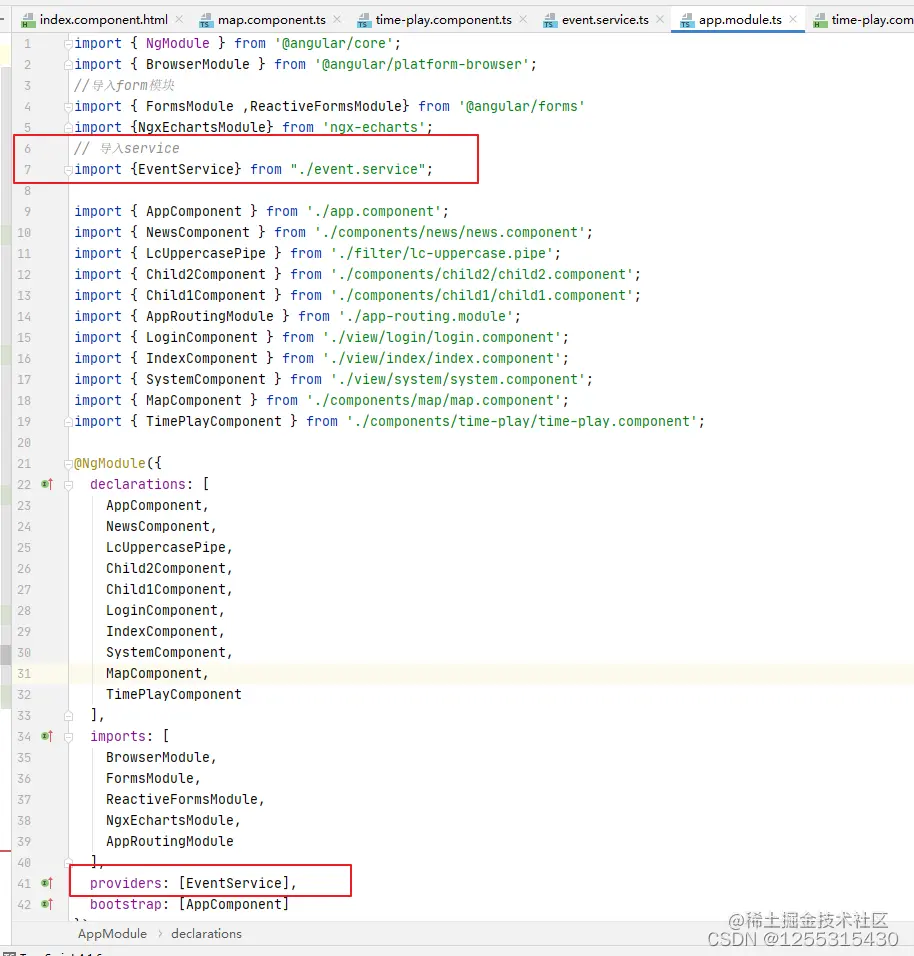Click the "./event.service" path string
914x956 pixels.
click(x=358, y=169)
